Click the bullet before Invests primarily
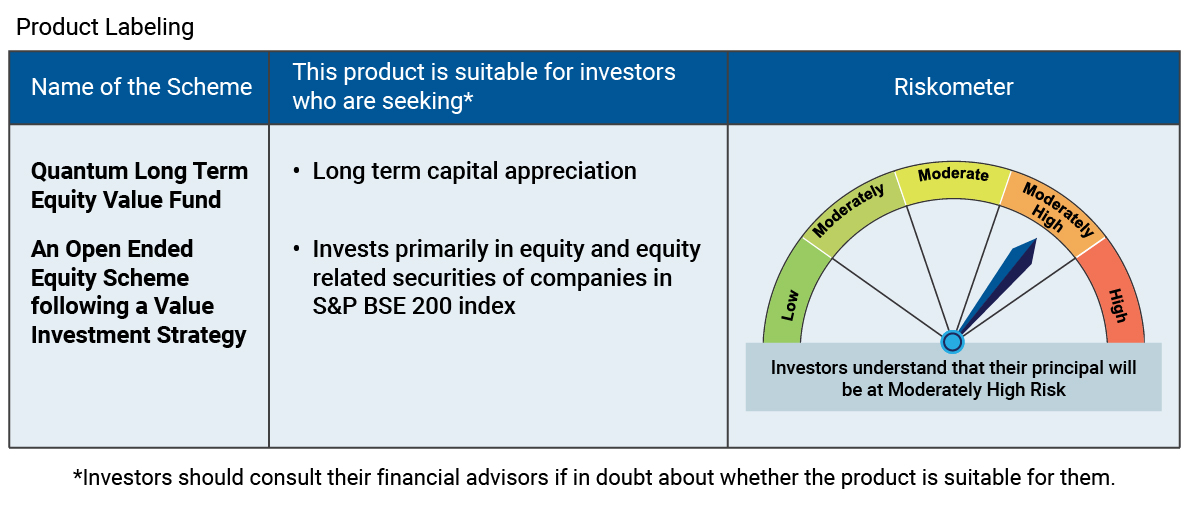The height and width of the screenshot is (511, 1189). click(x=296, y=250)
